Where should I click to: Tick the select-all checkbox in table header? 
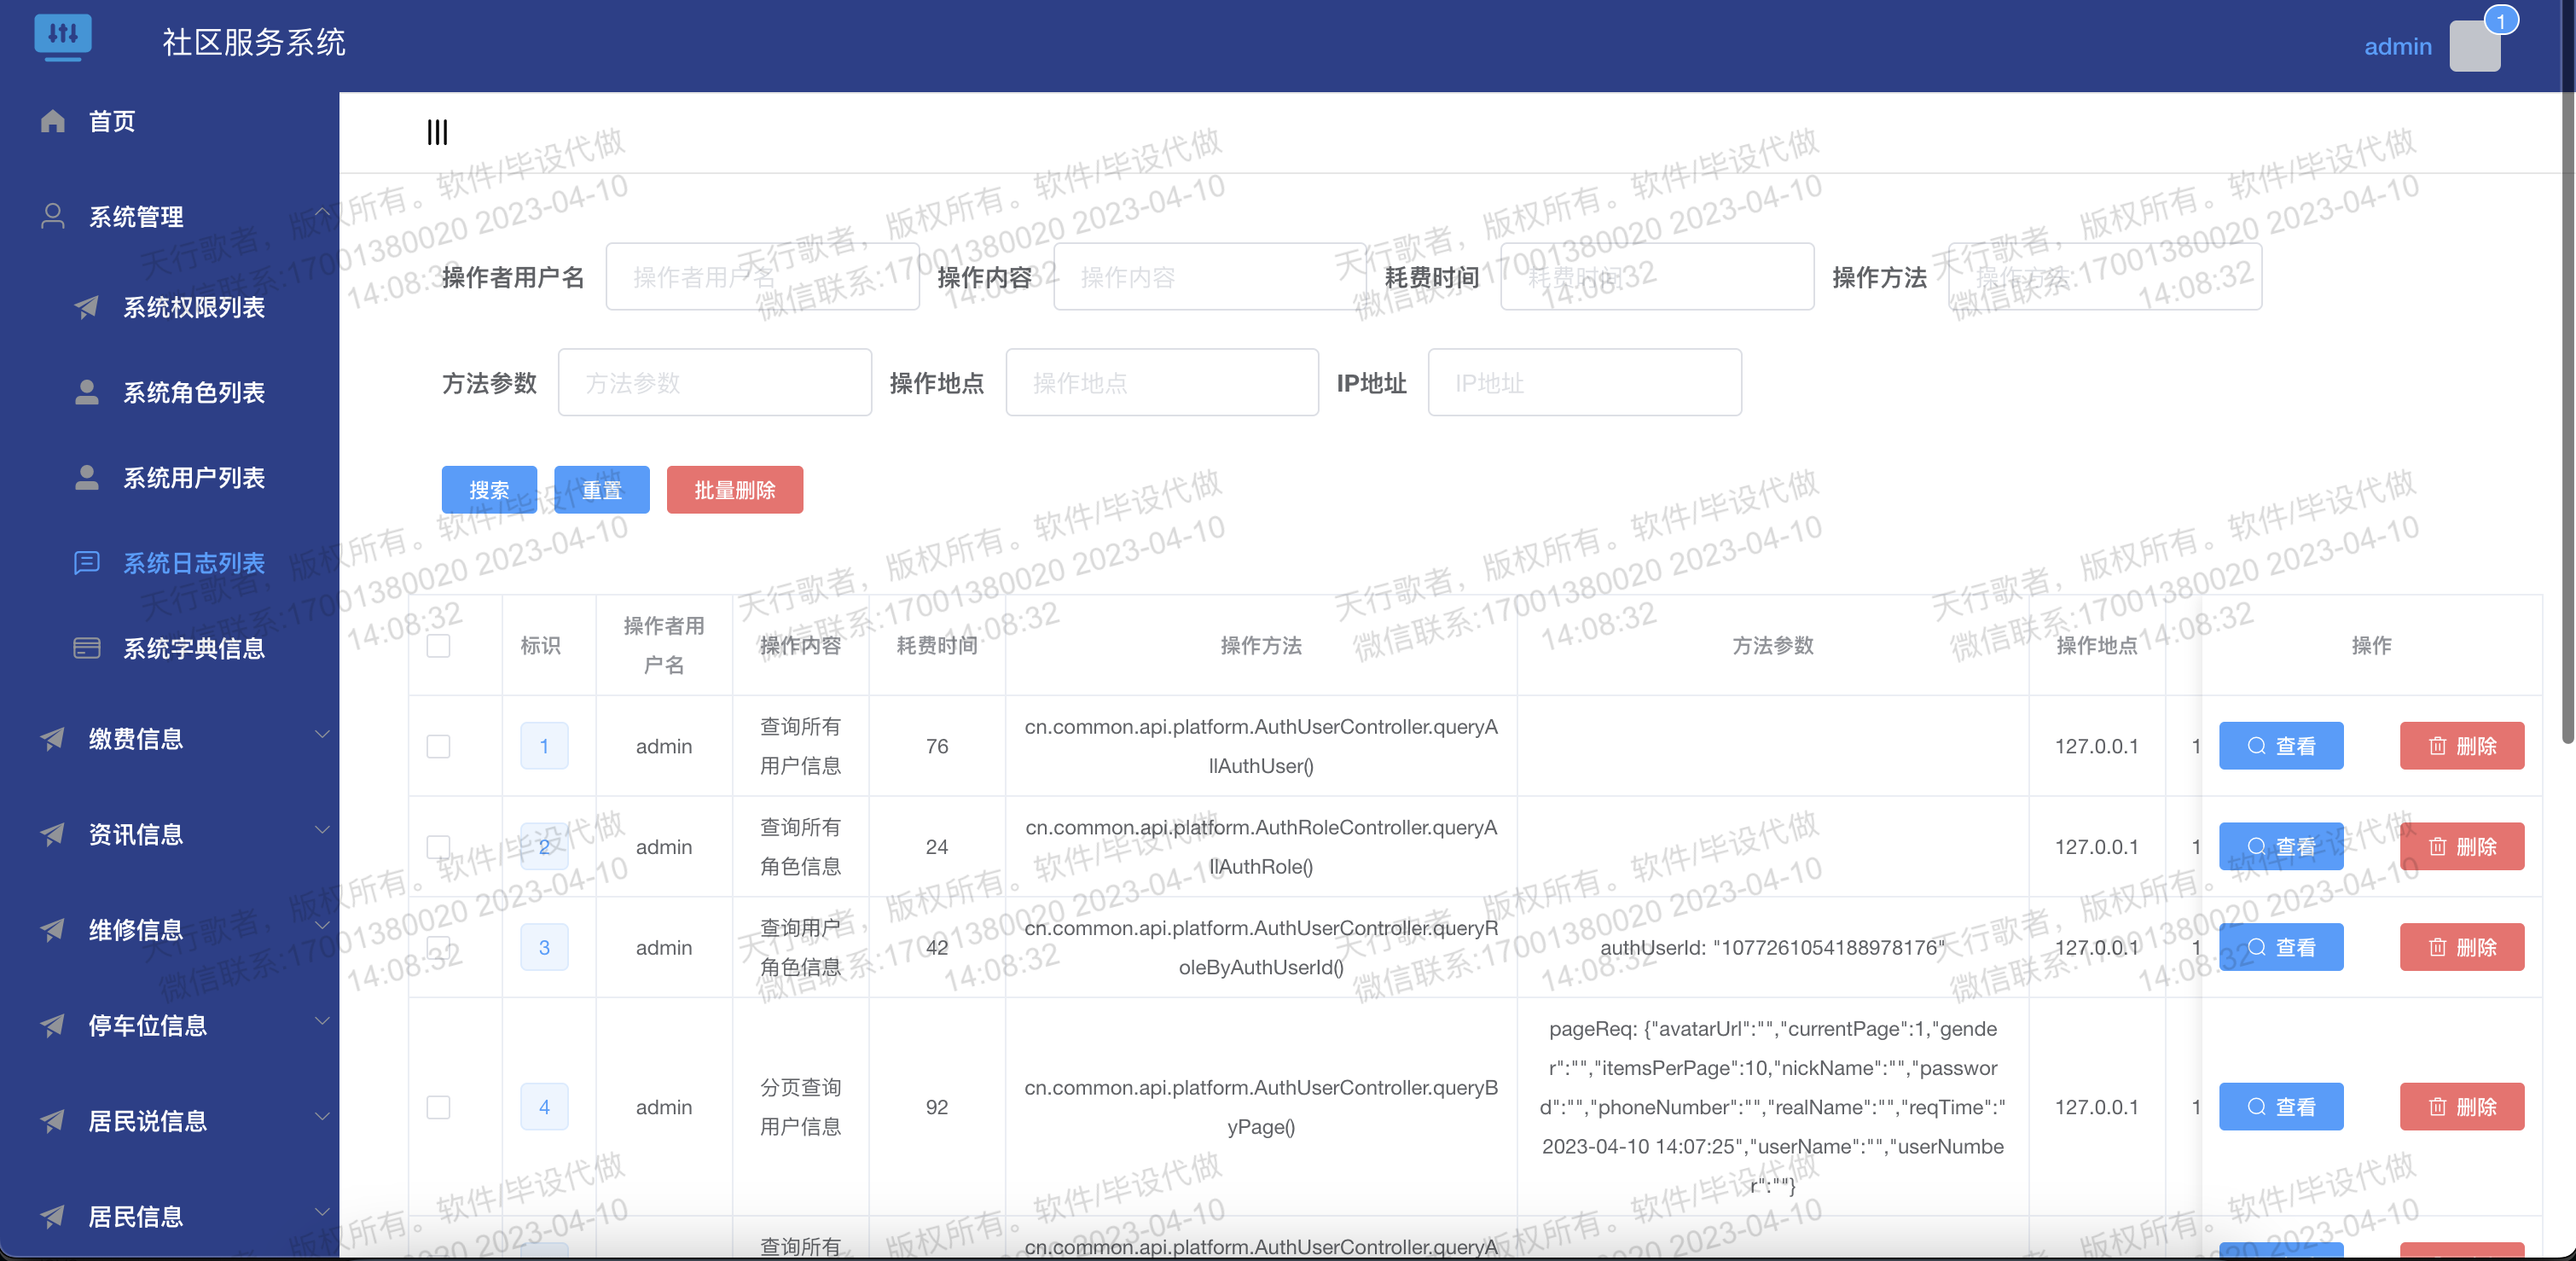tap(438, 646)
